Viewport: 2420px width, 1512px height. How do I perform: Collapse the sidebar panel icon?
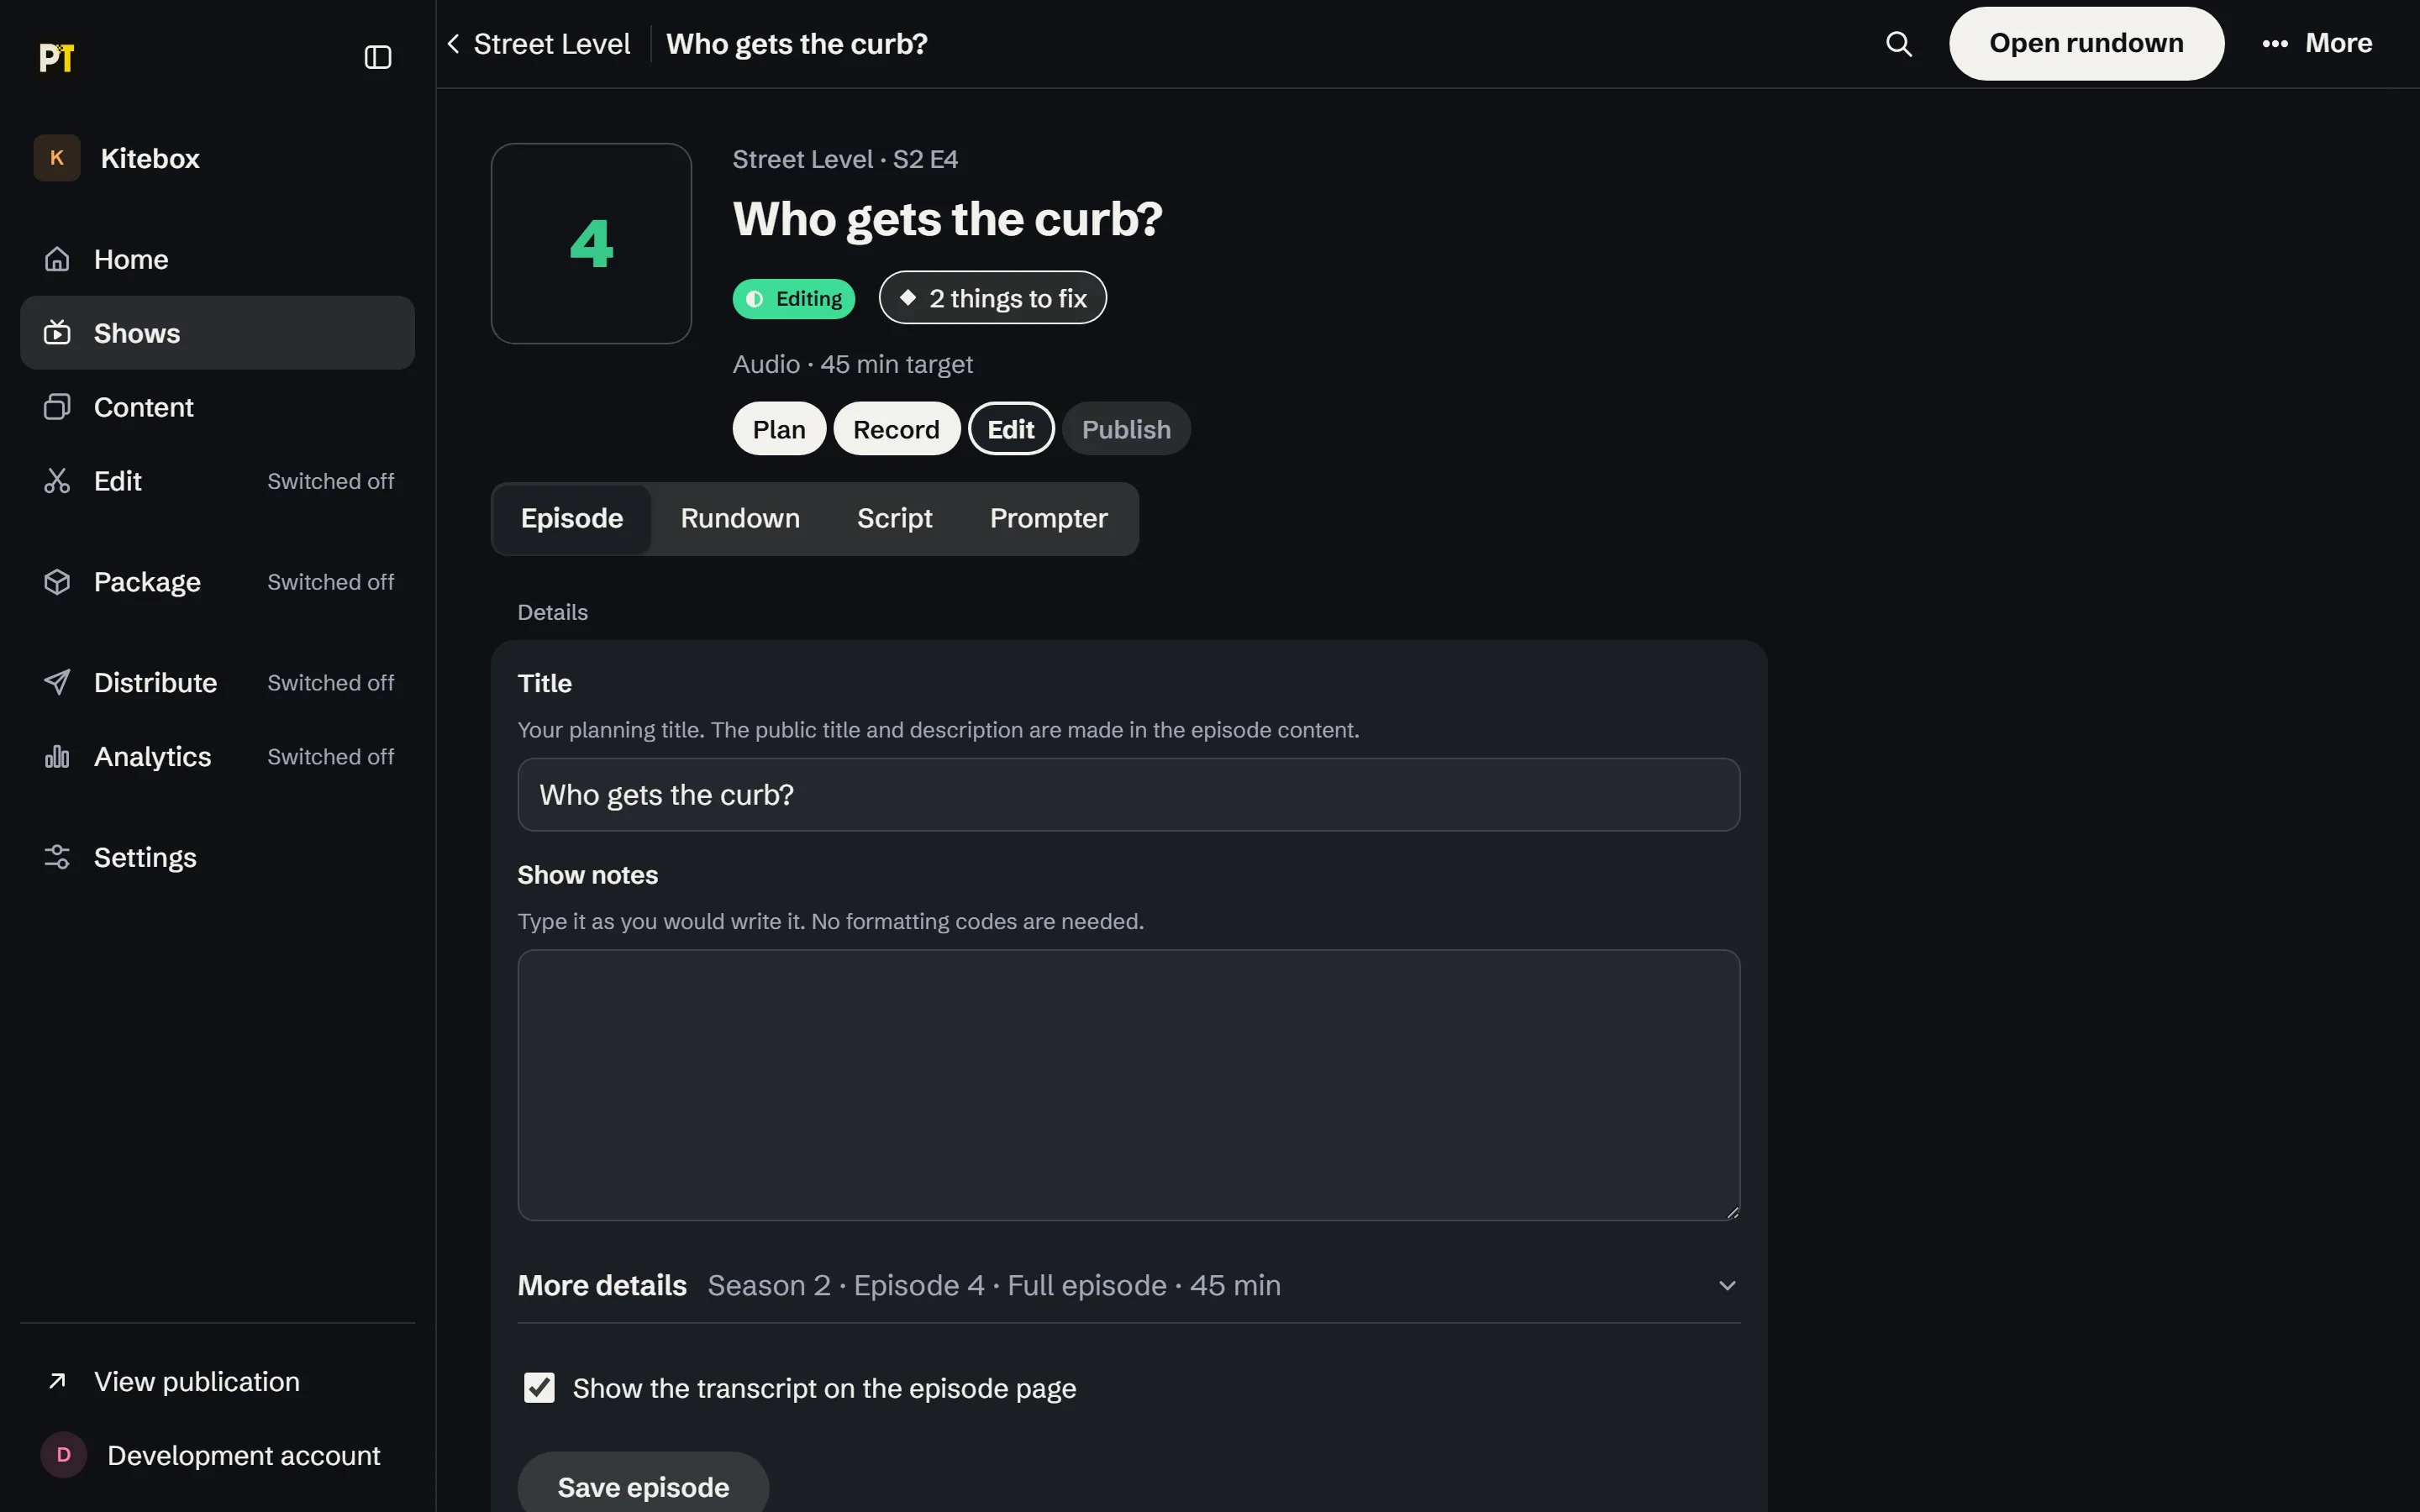pos(377,58)
